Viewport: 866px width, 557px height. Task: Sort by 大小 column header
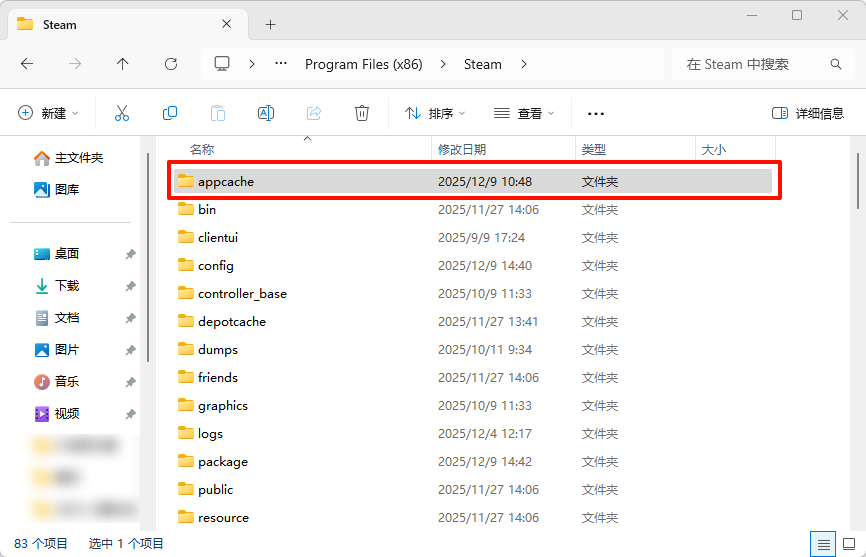pos(714,150)
